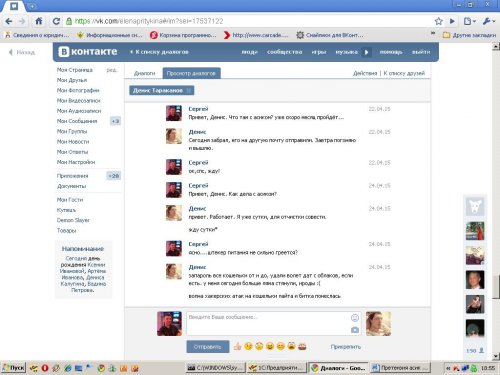The width and height of the screenshot is (500, 375).
Task: Open the Действия actions menu
Action: click(365, 73)
